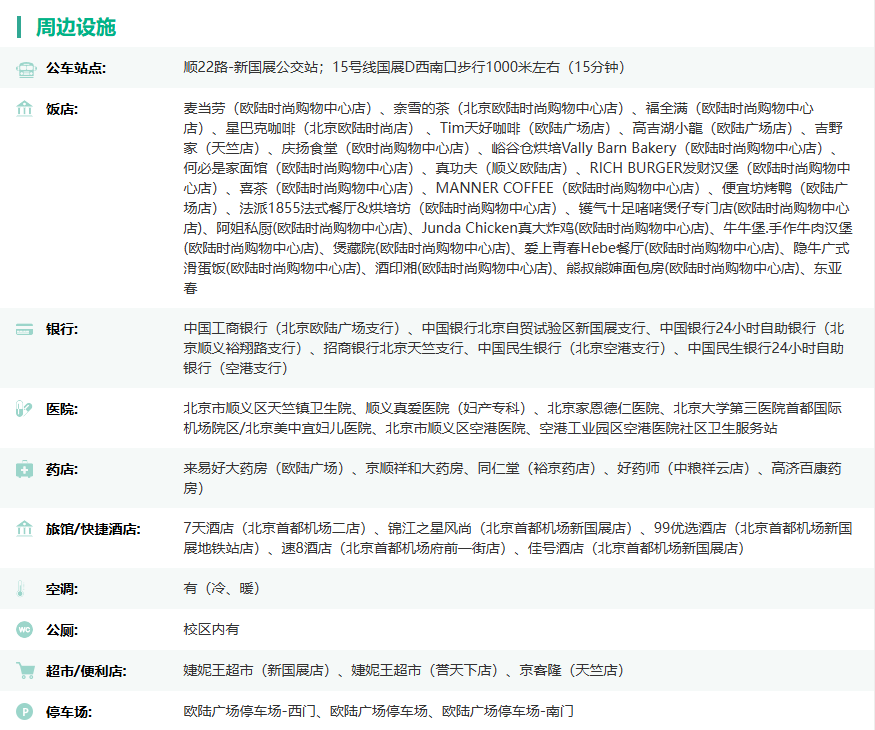Click the building icon beside 旅馆/快捷酒店
The height and width of the screenshot is (730, 875).
pyautogui.click(x=25, y=529)
